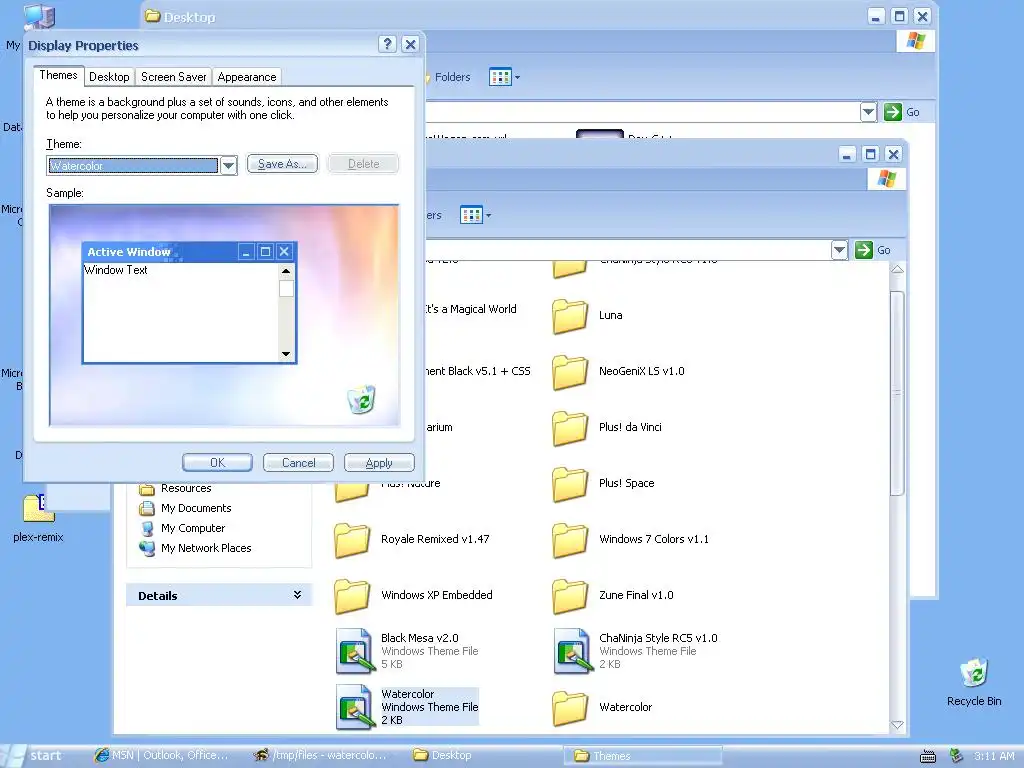Open the Theme dropdown arrow
Image resolution: width=1024 pixels, height=768 pixels.
[x=228, y=166]
